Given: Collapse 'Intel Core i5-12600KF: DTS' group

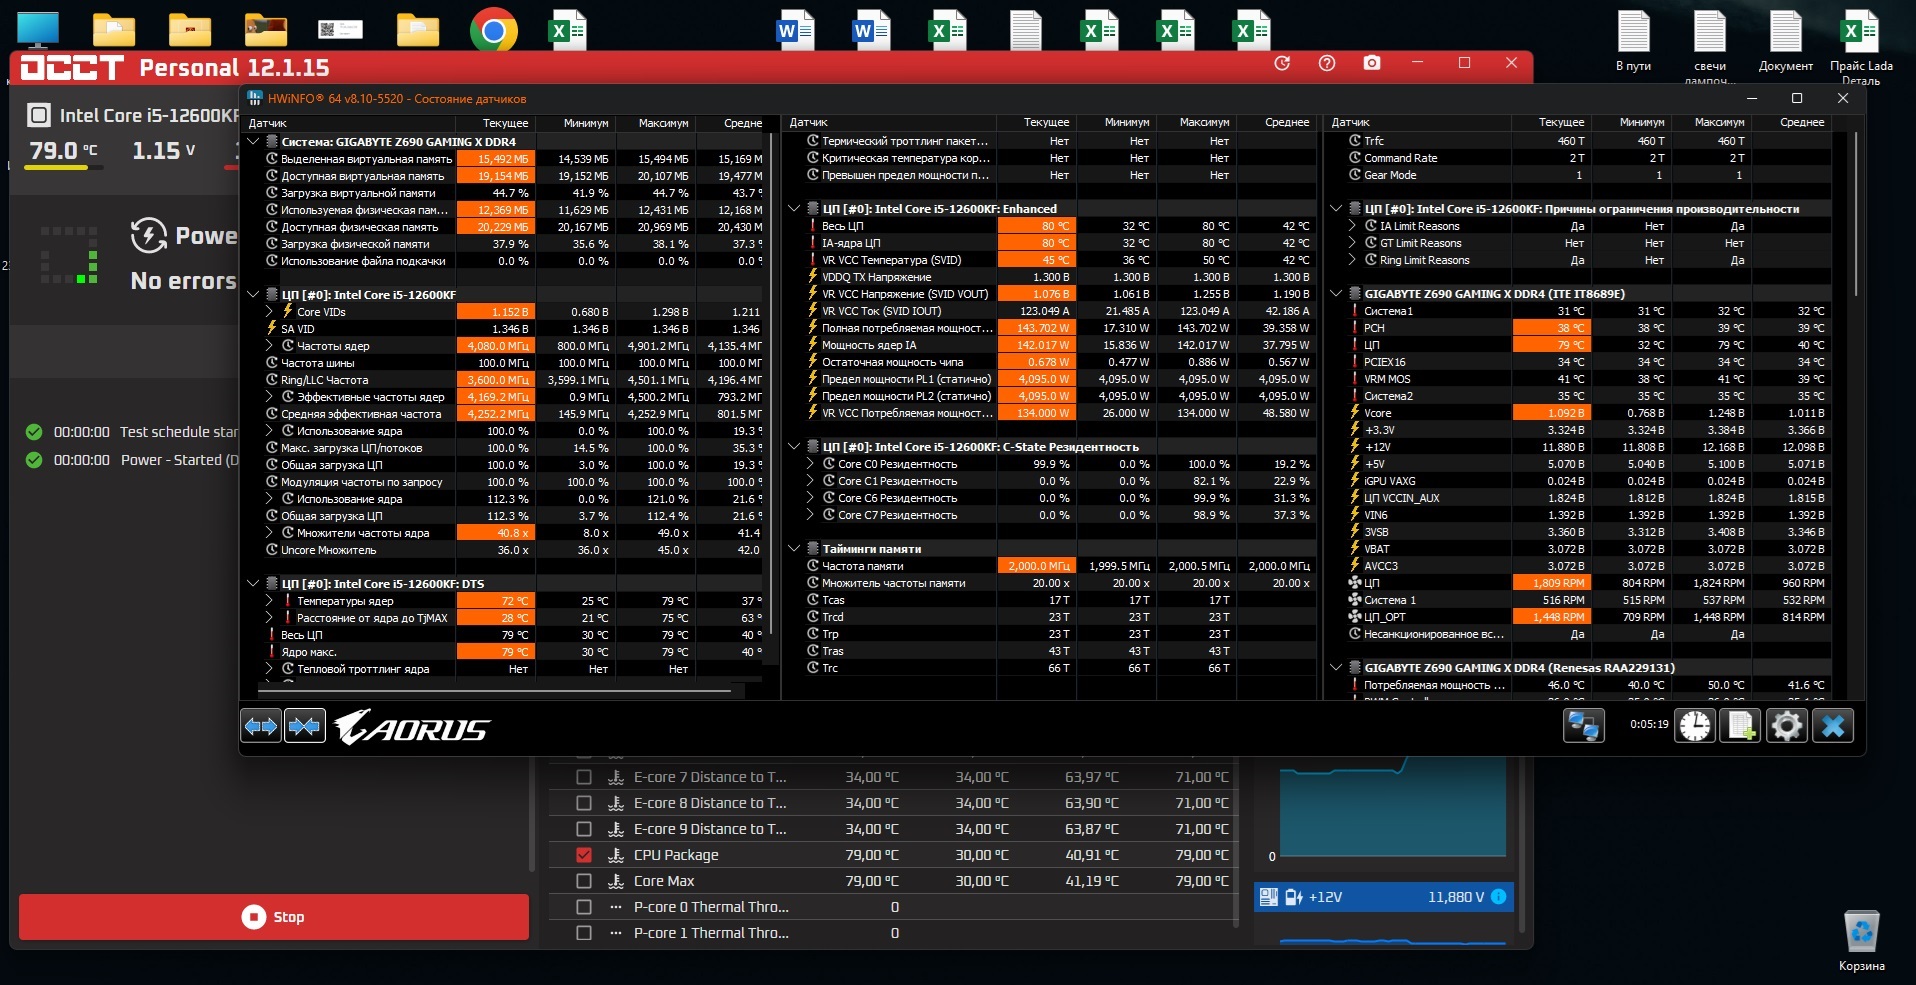Looking at the screenshot, I should coord(254,584).
